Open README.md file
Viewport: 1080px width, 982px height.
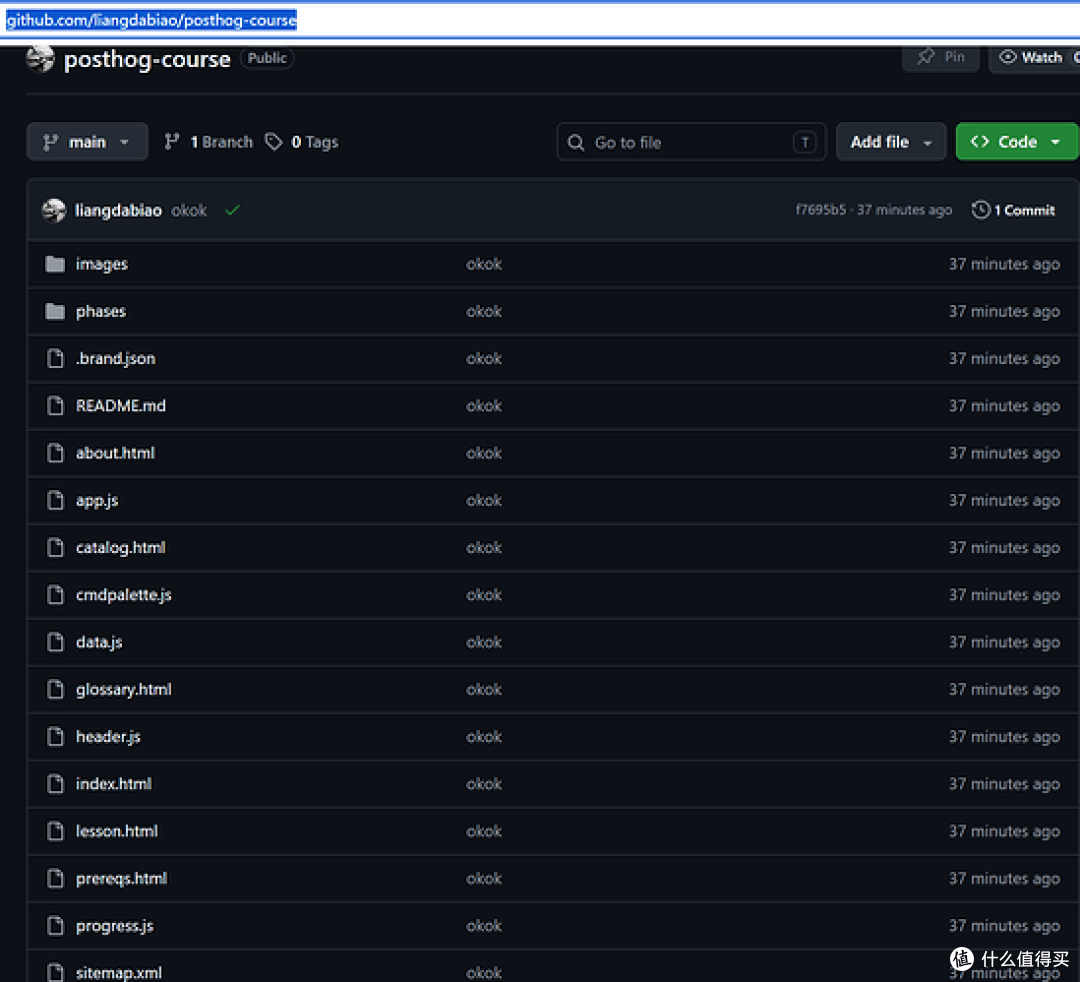click(121, 406)
